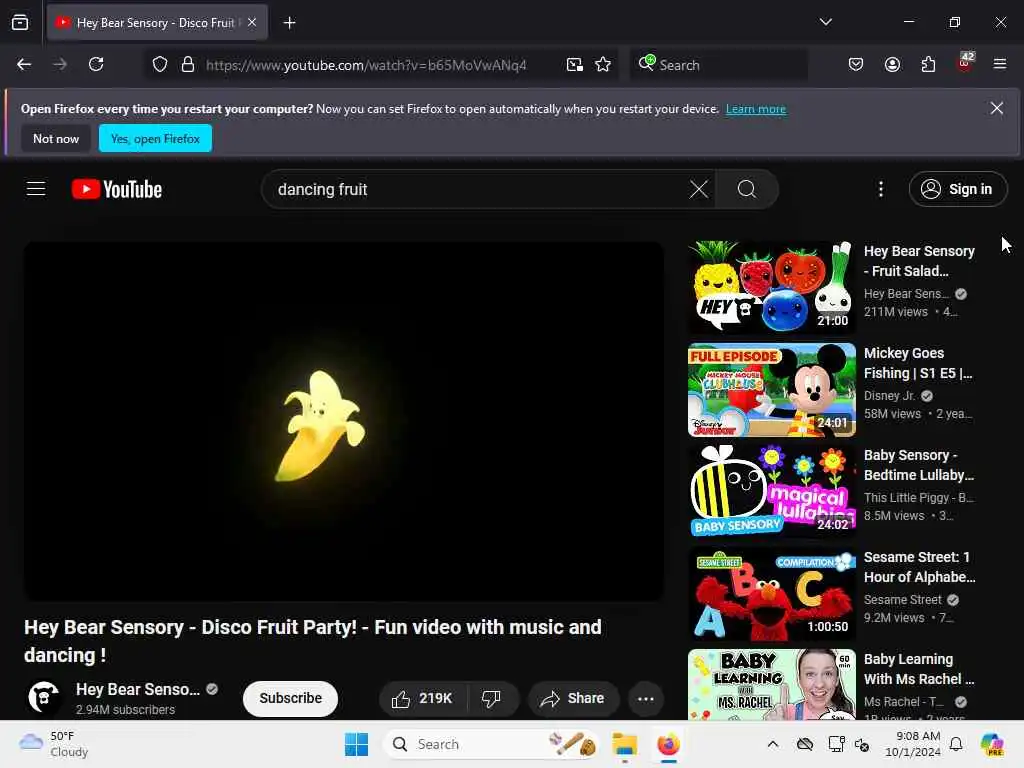Open muted volume tray icon
The height and width of the screenshot is (768, 1024).
coord(862,744)
